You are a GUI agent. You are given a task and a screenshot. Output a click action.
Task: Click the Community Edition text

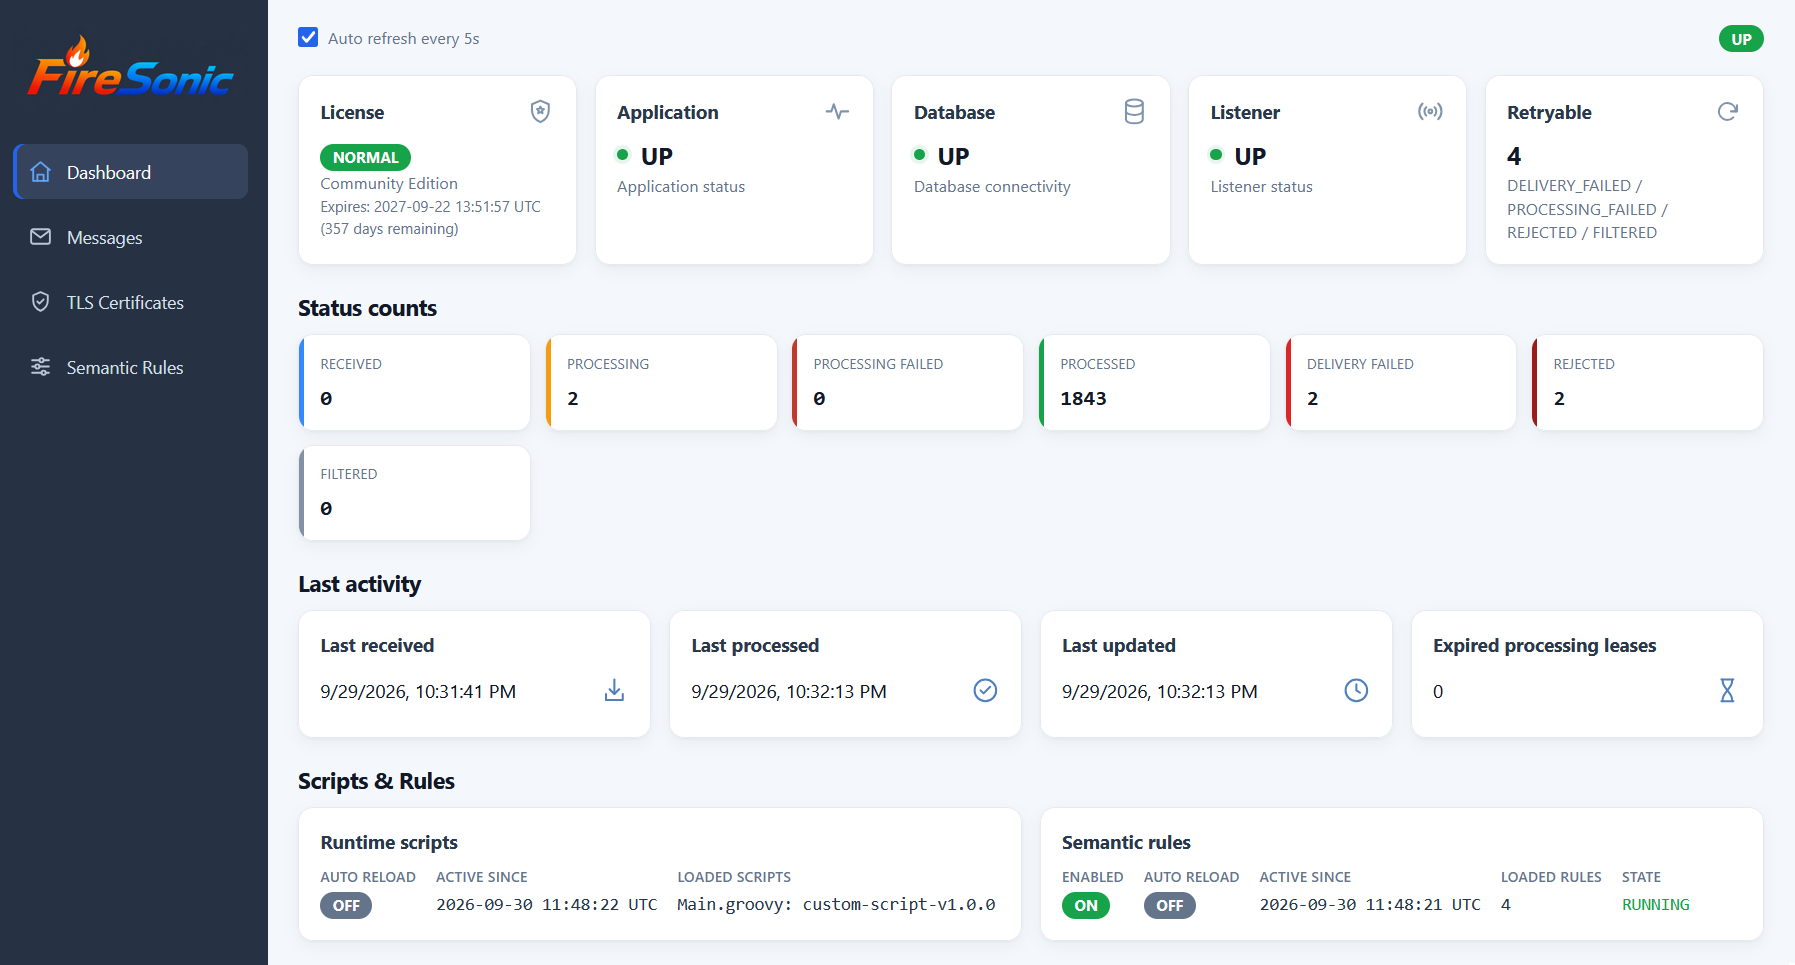click(389, 184)
